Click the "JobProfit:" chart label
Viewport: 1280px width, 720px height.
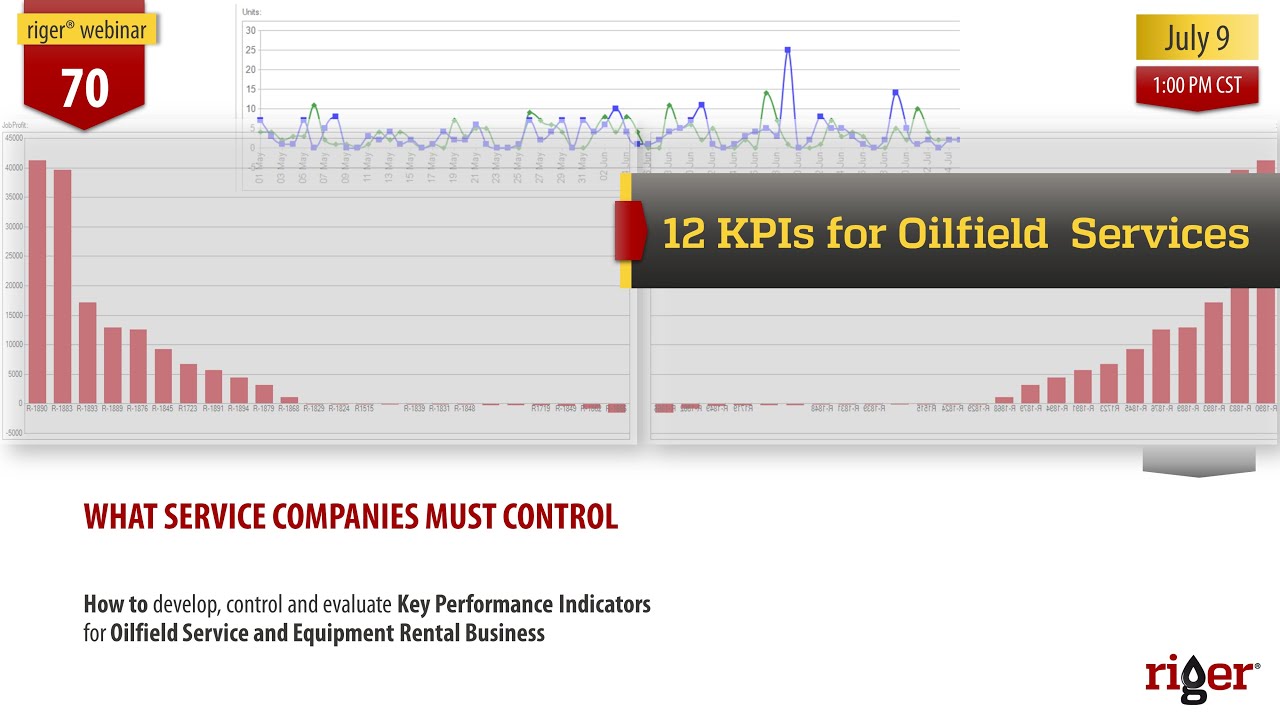tap(14, 126)
